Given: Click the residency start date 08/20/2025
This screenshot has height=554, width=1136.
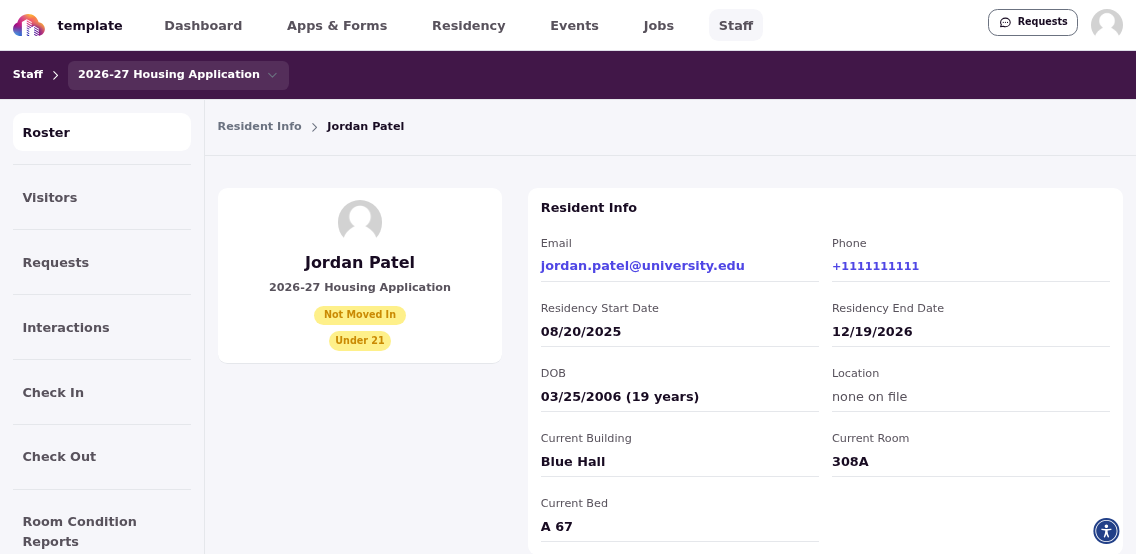Looking at the screenshot, I should (x=581, y=332).
